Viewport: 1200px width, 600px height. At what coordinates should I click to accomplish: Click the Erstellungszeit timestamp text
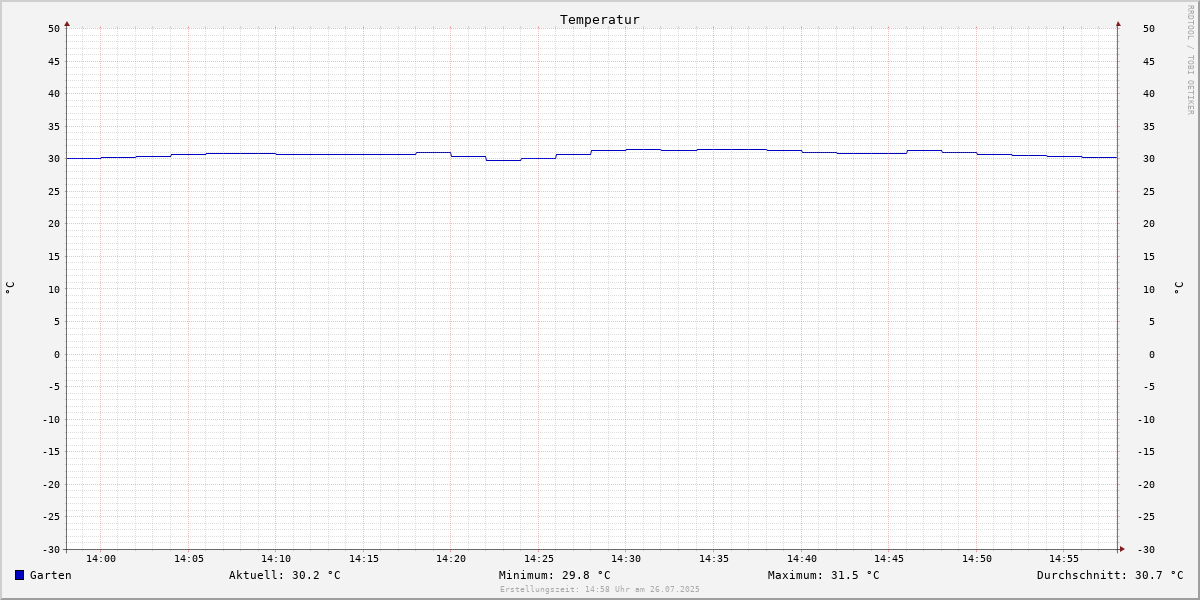[x=600, y=589]
